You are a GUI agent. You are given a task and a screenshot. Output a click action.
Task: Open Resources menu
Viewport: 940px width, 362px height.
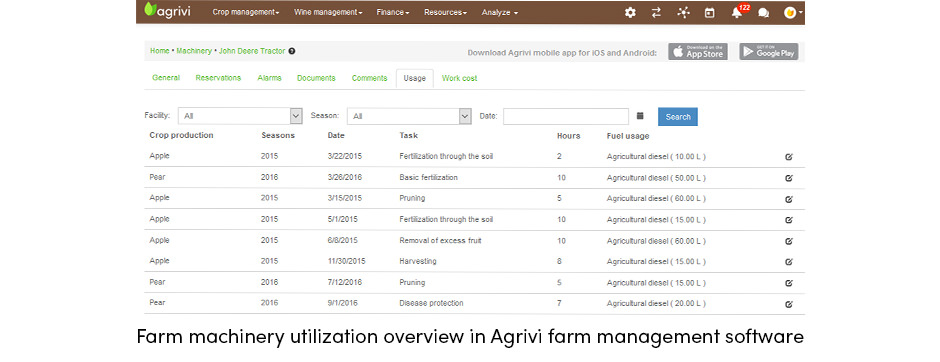(445, 12)
